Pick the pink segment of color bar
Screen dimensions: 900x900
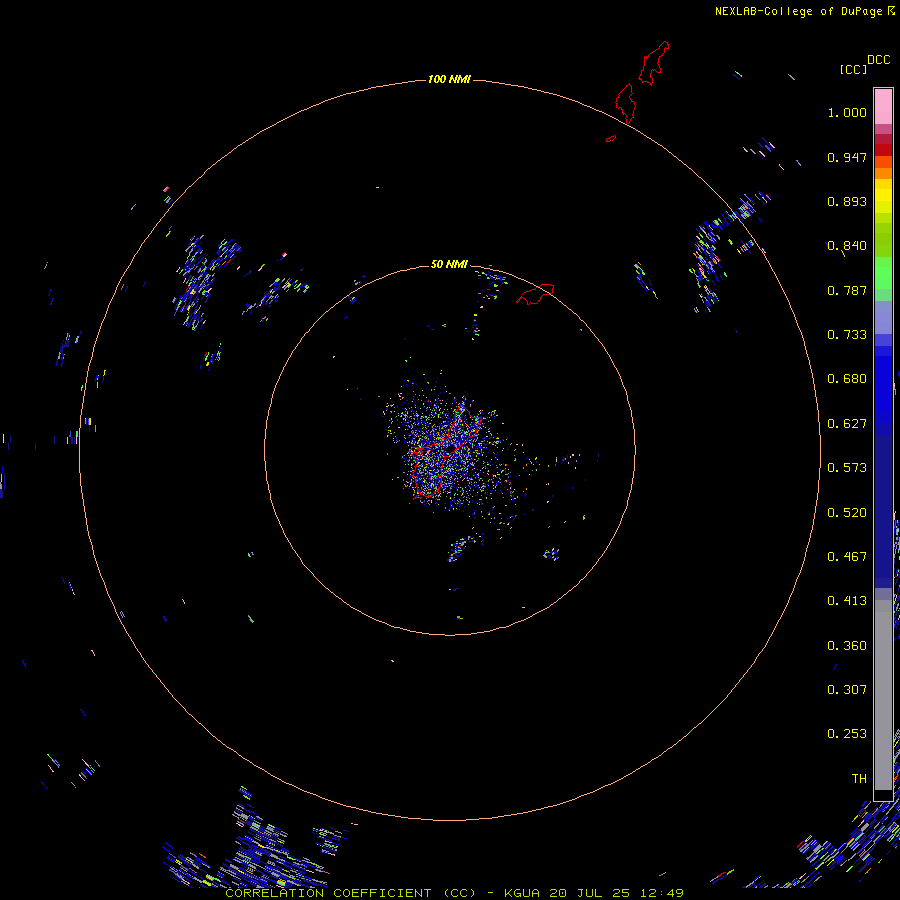(883, 107)
